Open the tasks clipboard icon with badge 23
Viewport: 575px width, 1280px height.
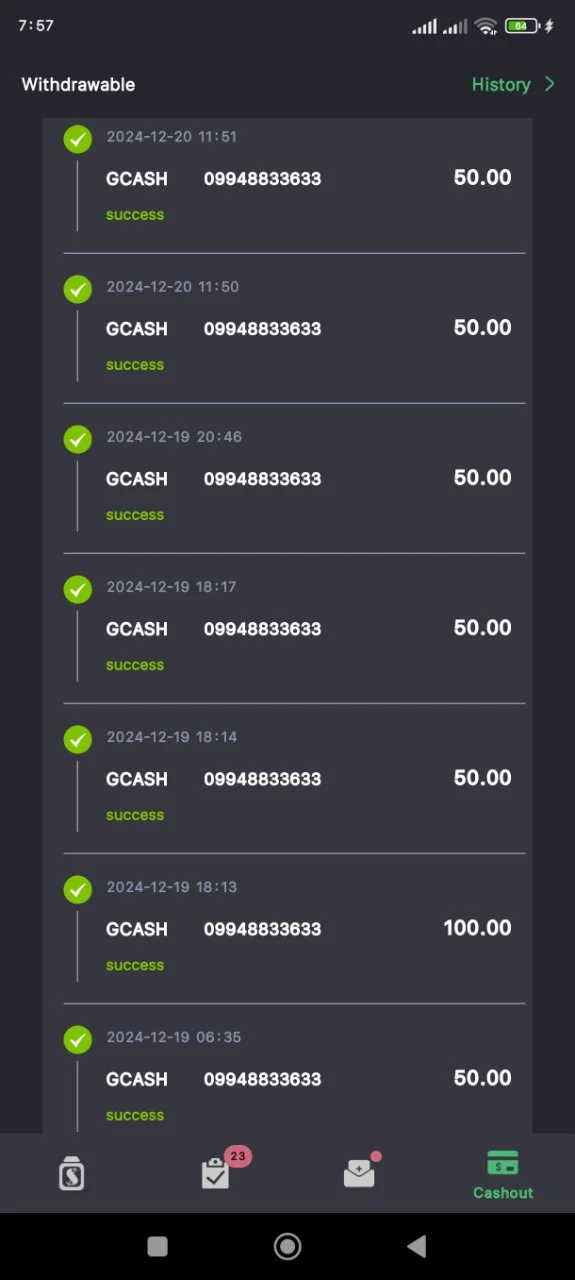(x=217, y=1172)
